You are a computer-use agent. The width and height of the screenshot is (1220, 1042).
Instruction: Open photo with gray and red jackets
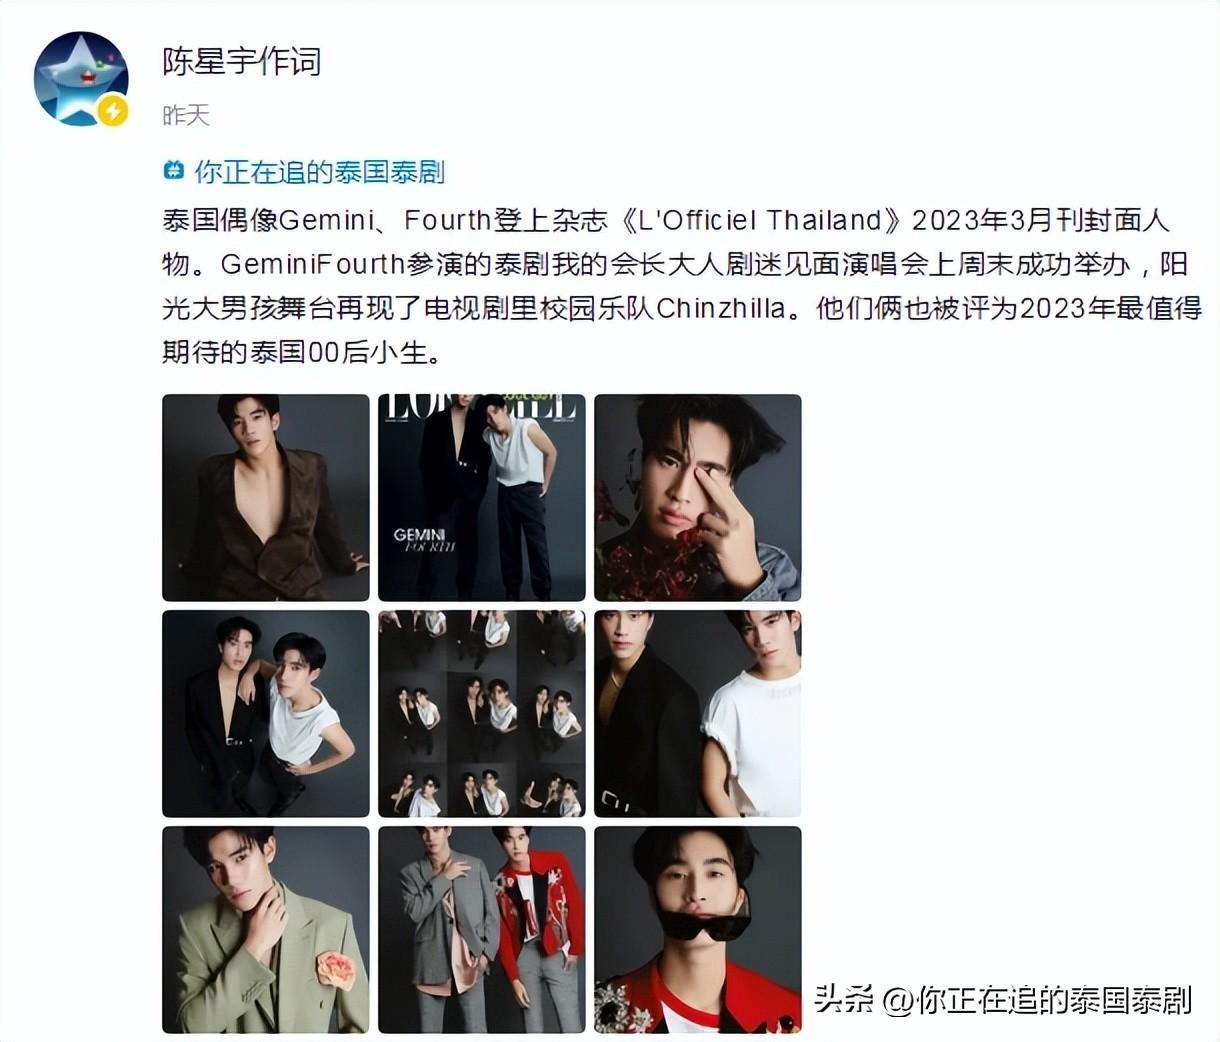482,930
